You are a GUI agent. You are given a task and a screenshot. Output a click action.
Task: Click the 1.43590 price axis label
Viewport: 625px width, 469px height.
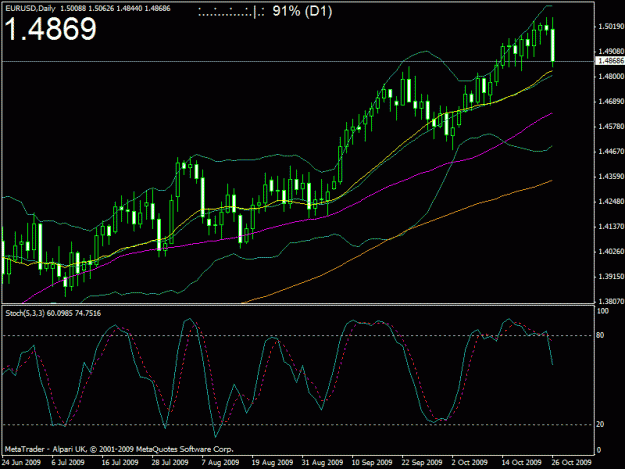[x=611, y=177]
